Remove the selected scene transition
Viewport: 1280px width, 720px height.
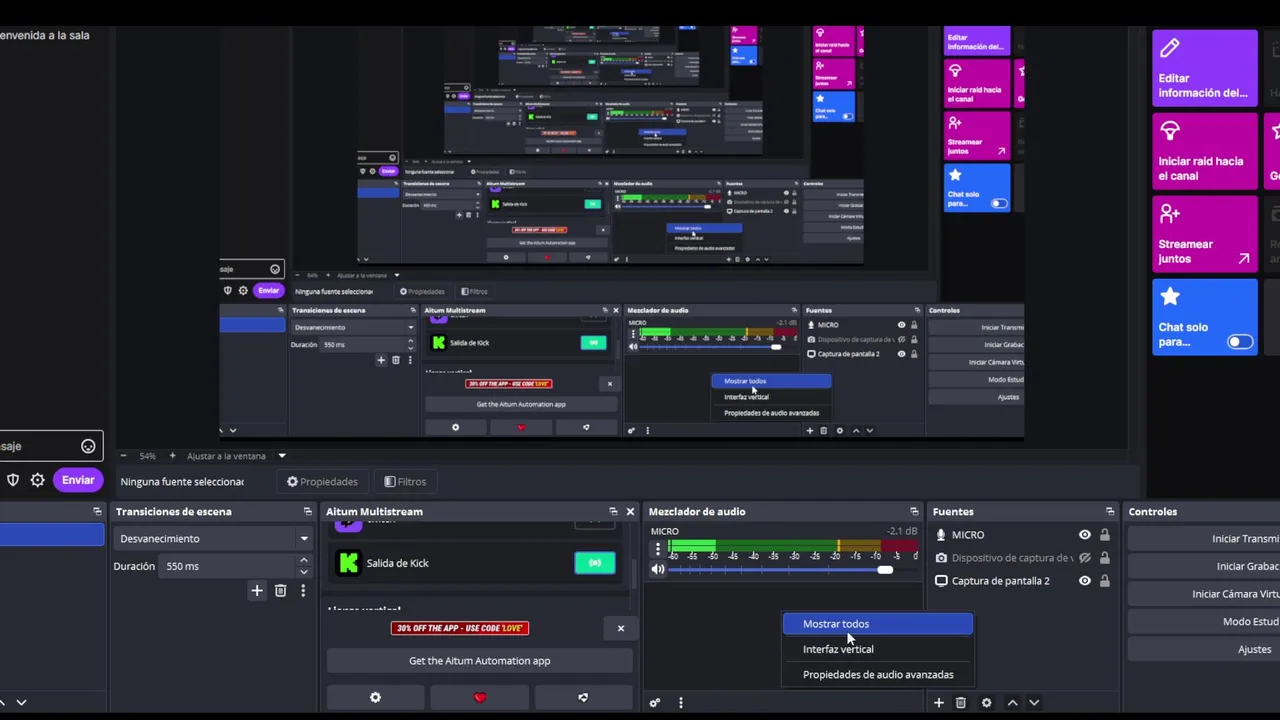(280, 591)
